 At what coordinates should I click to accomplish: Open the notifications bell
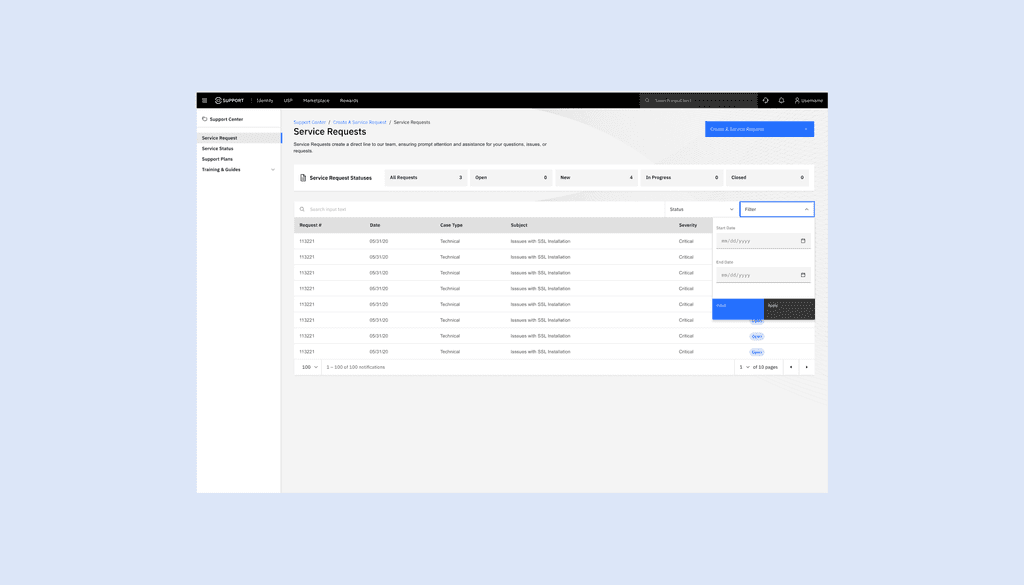point(781,101)
